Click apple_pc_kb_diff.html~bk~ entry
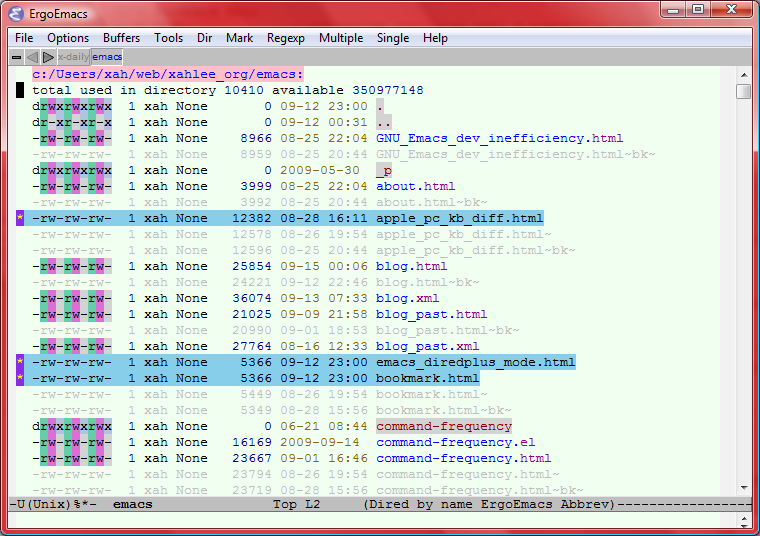Viewport: 760px width, 536px height. pyautogui.click(x=475, y=250)
